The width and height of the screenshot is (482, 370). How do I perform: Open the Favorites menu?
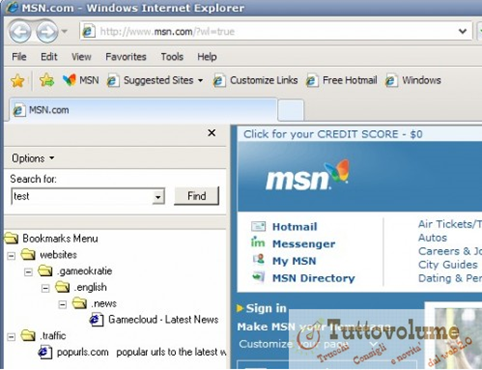coord(126,57)
